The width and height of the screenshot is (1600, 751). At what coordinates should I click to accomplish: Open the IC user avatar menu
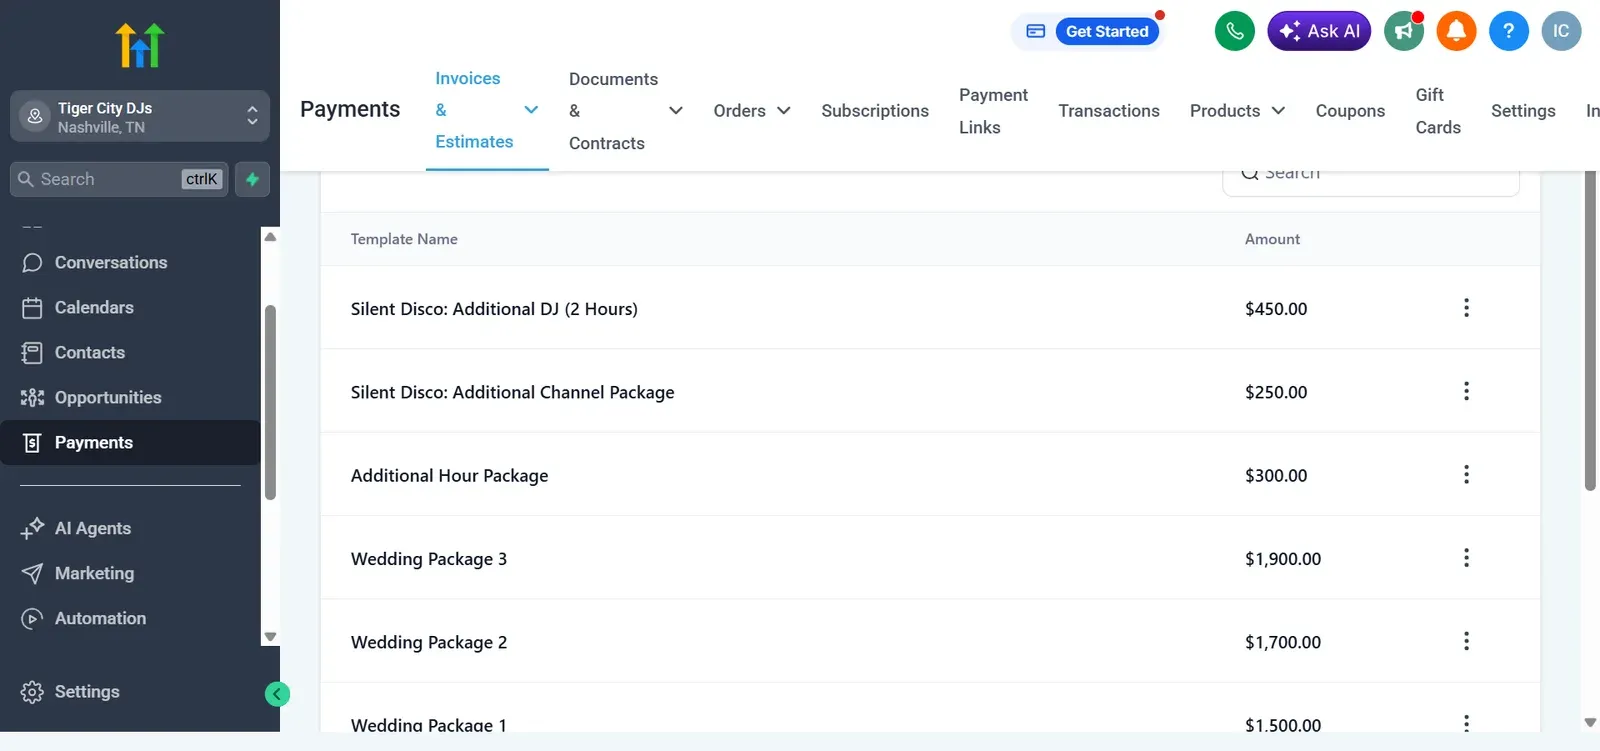[x=1561, y=31]
